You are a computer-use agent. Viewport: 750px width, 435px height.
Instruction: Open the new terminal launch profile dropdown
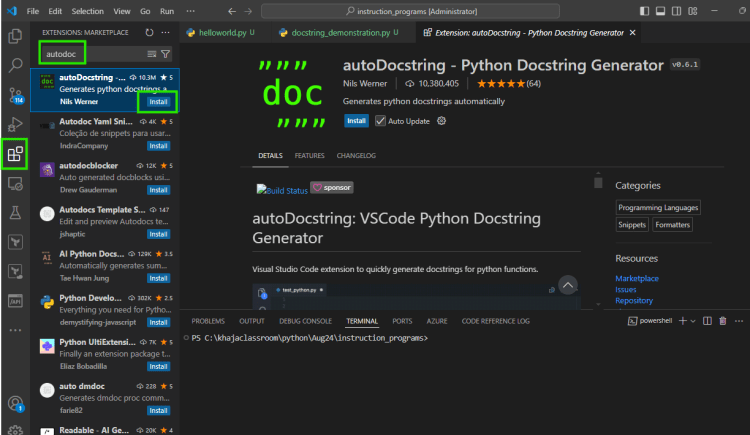pyautogui.click(x=693, y=321)
